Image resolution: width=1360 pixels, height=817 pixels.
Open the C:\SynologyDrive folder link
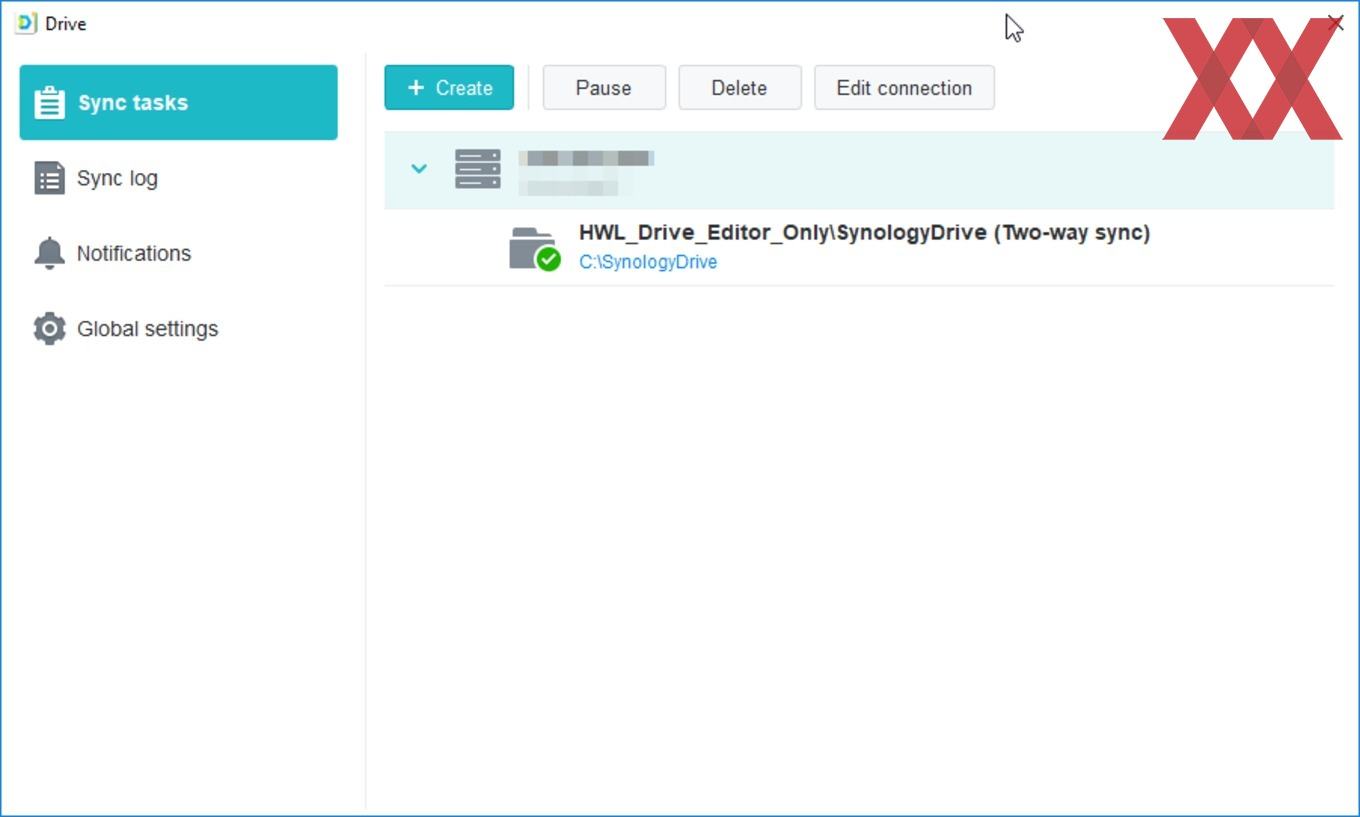click(x=648, y=262)
